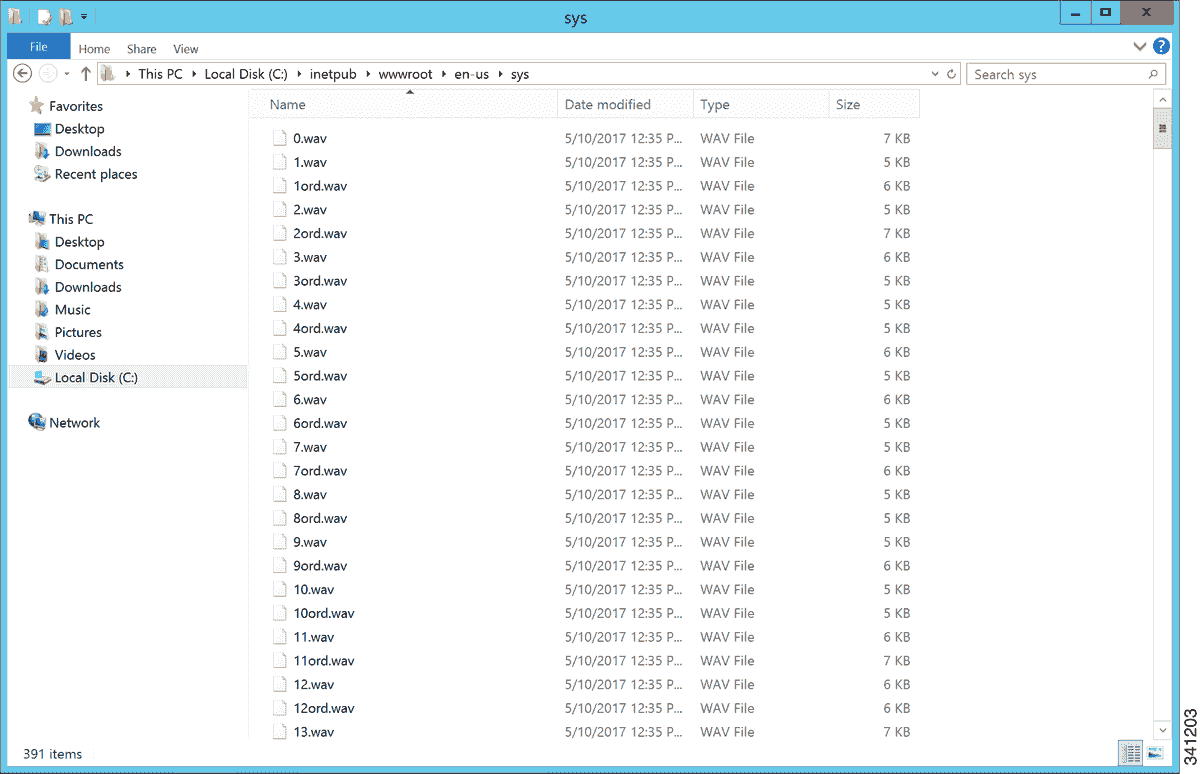Open the Music folder from the sidebar
Viewport: 1200px width, 774px height.
tap(70, 309)
